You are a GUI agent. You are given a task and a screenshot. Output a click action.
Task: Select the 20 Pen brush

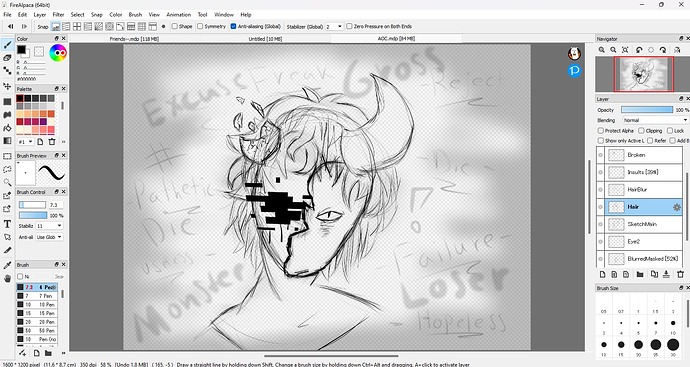(37, 322)
